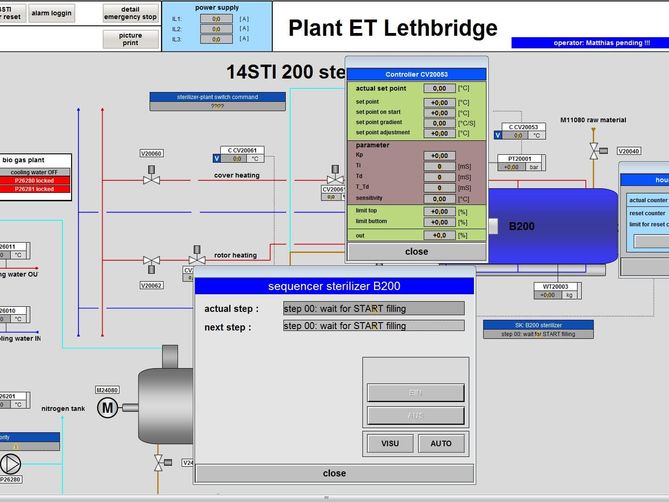Click the M24080 motor symbol
This screenshot has height=502, width=669.
[x=107, y=407]
